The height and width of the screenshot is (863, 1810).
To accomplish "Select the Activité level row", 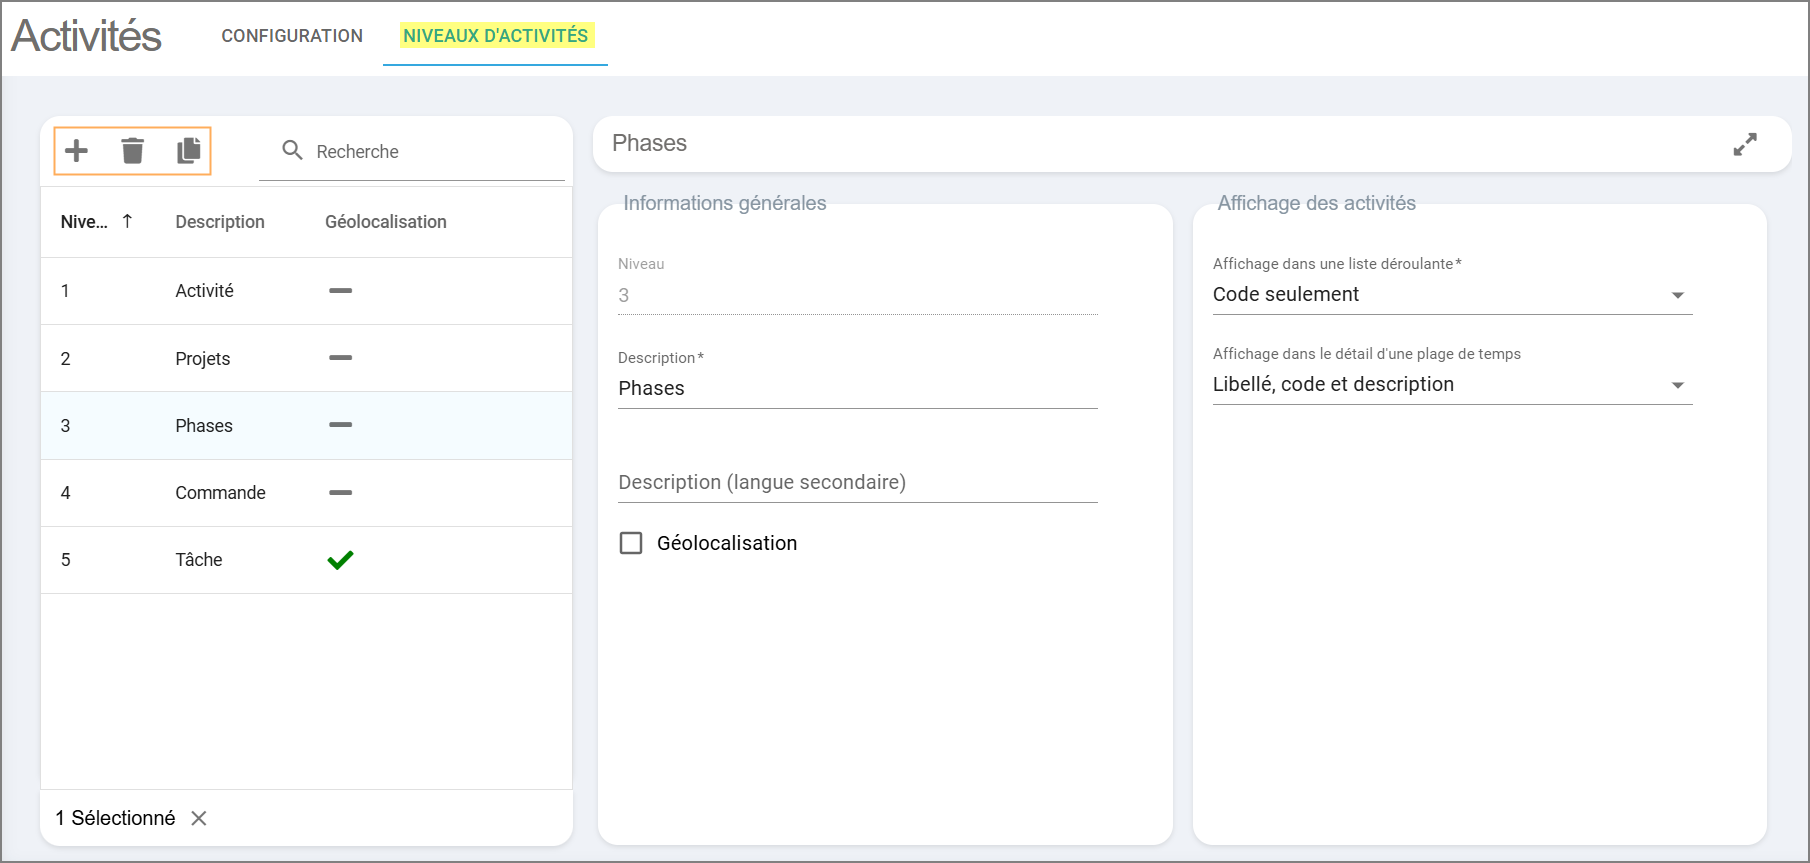I will [x=205, y=291].
